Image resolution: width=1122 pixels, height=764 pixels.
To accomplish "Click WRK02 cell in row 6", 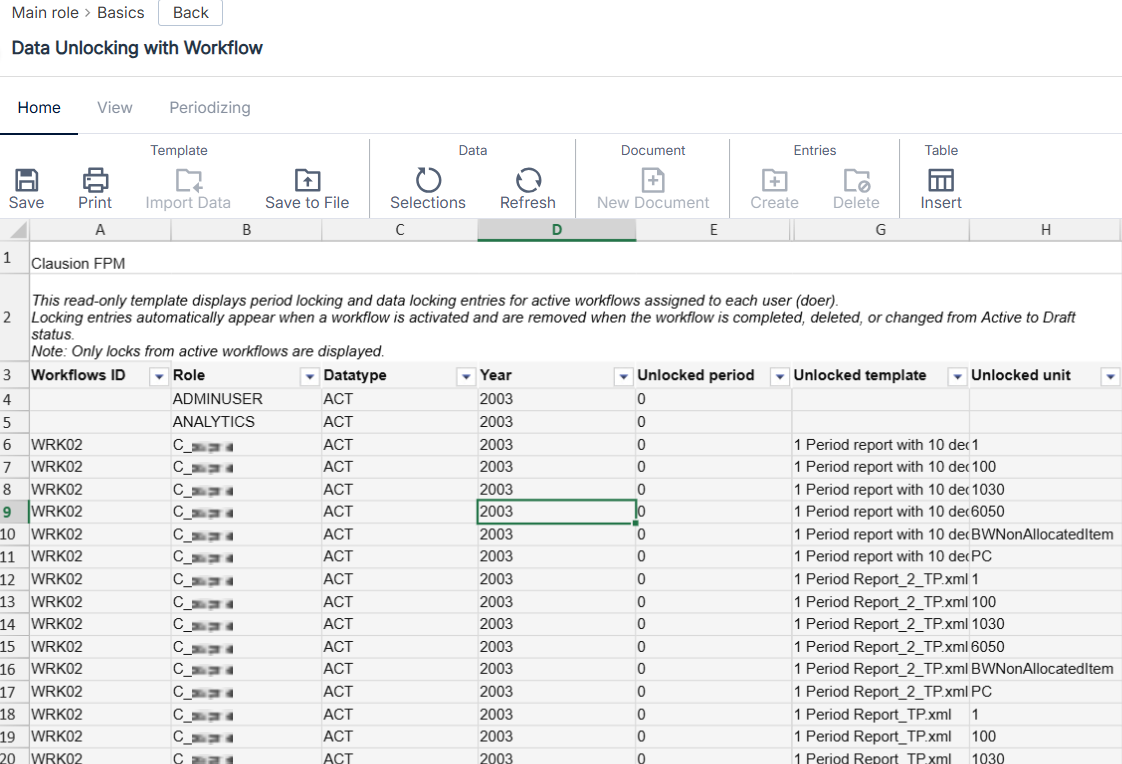I will [x=100, y=445].
